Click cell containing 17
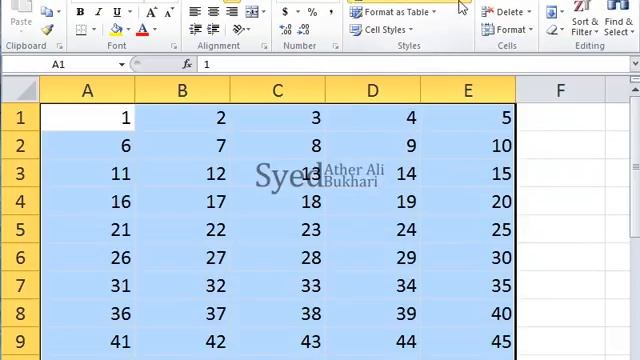The image size is (640, 360). pyautogui.click(x=182, y=202)
